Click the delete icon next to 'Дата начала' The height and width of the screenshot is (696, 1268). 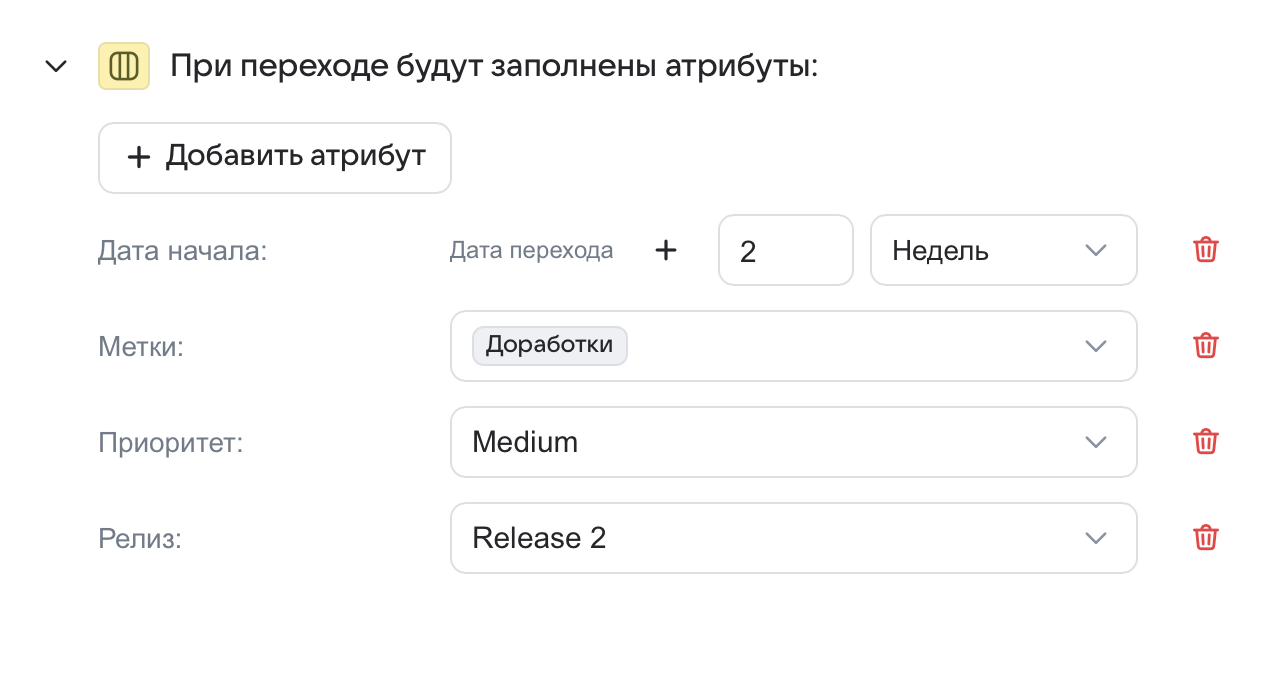coord(1205,250)
